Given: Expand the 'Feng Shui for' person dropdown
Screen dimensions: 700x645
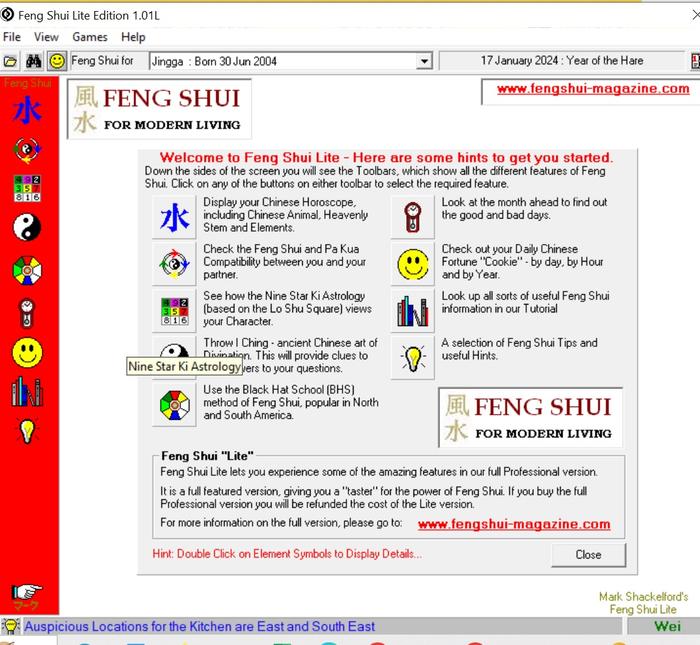Looking at the screenshot, I should pyautogui.click(x=424, y=61).
